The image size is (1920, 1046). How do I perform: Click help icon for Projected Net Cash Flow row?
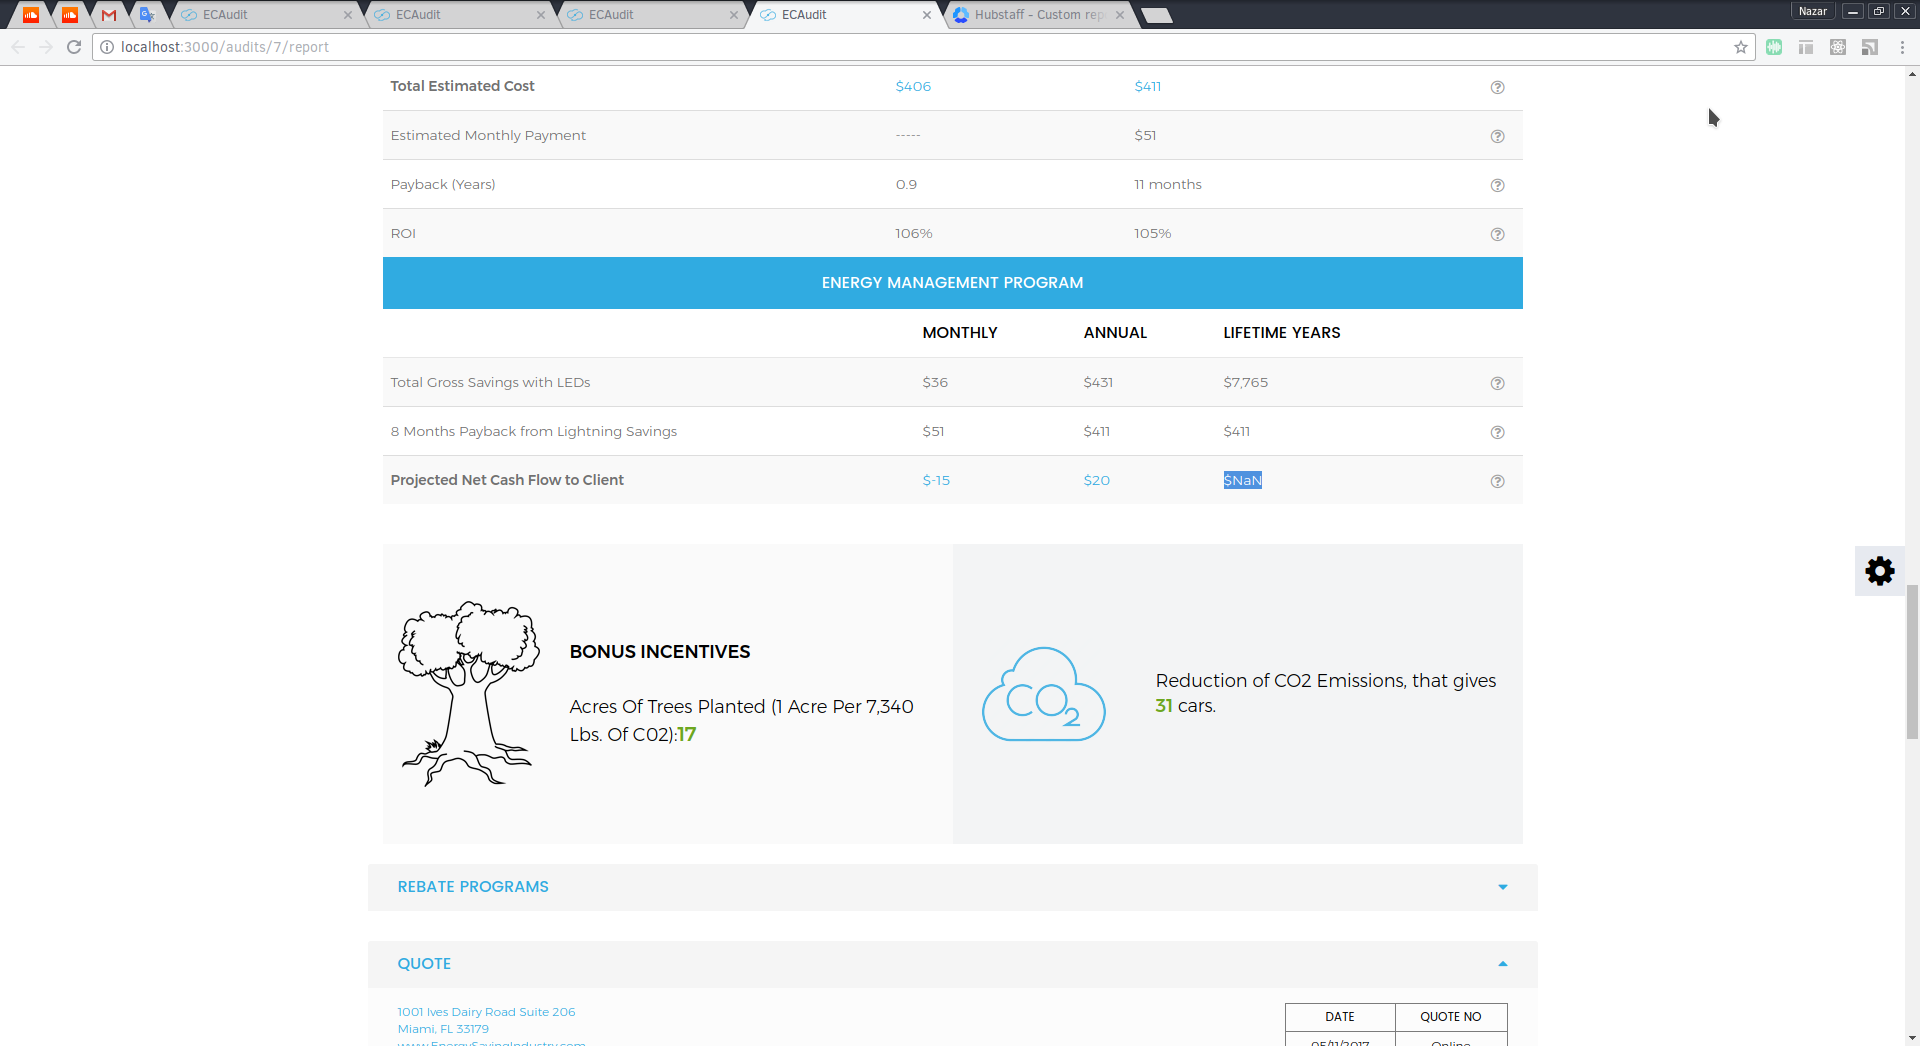[1497, 481]
